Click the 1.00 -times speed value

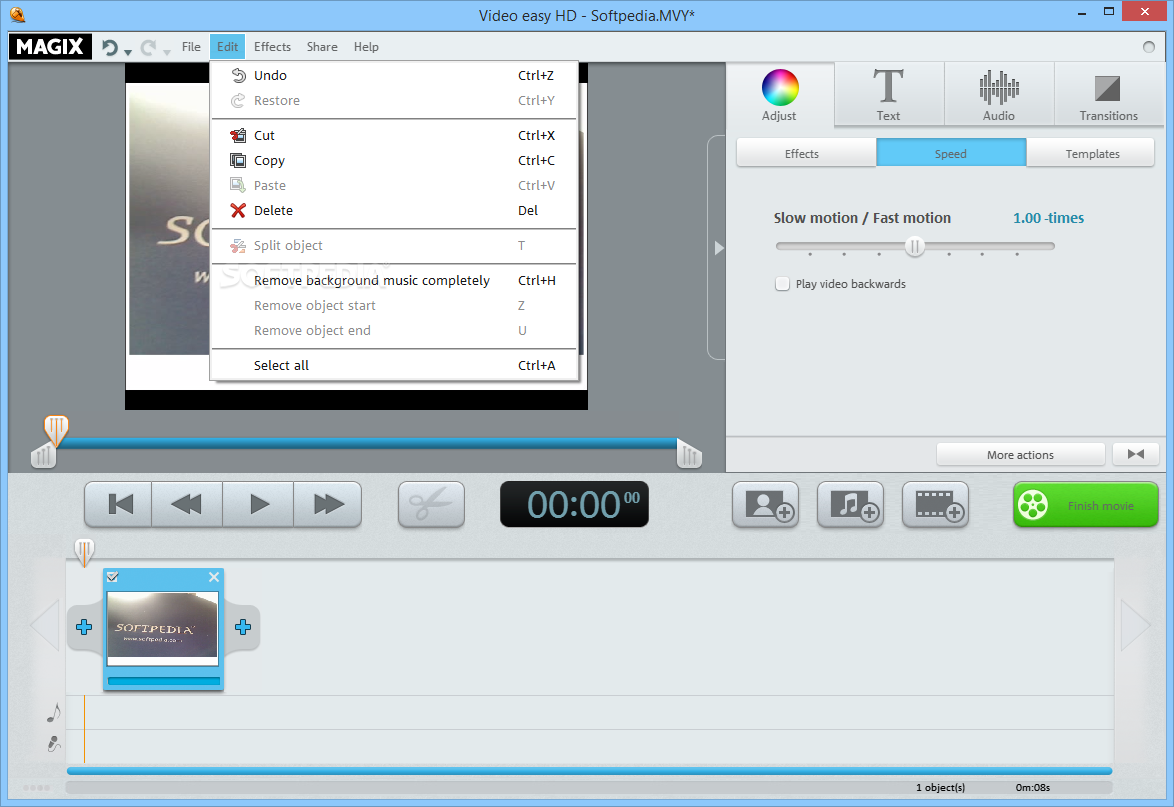[x=1048, y=218]
